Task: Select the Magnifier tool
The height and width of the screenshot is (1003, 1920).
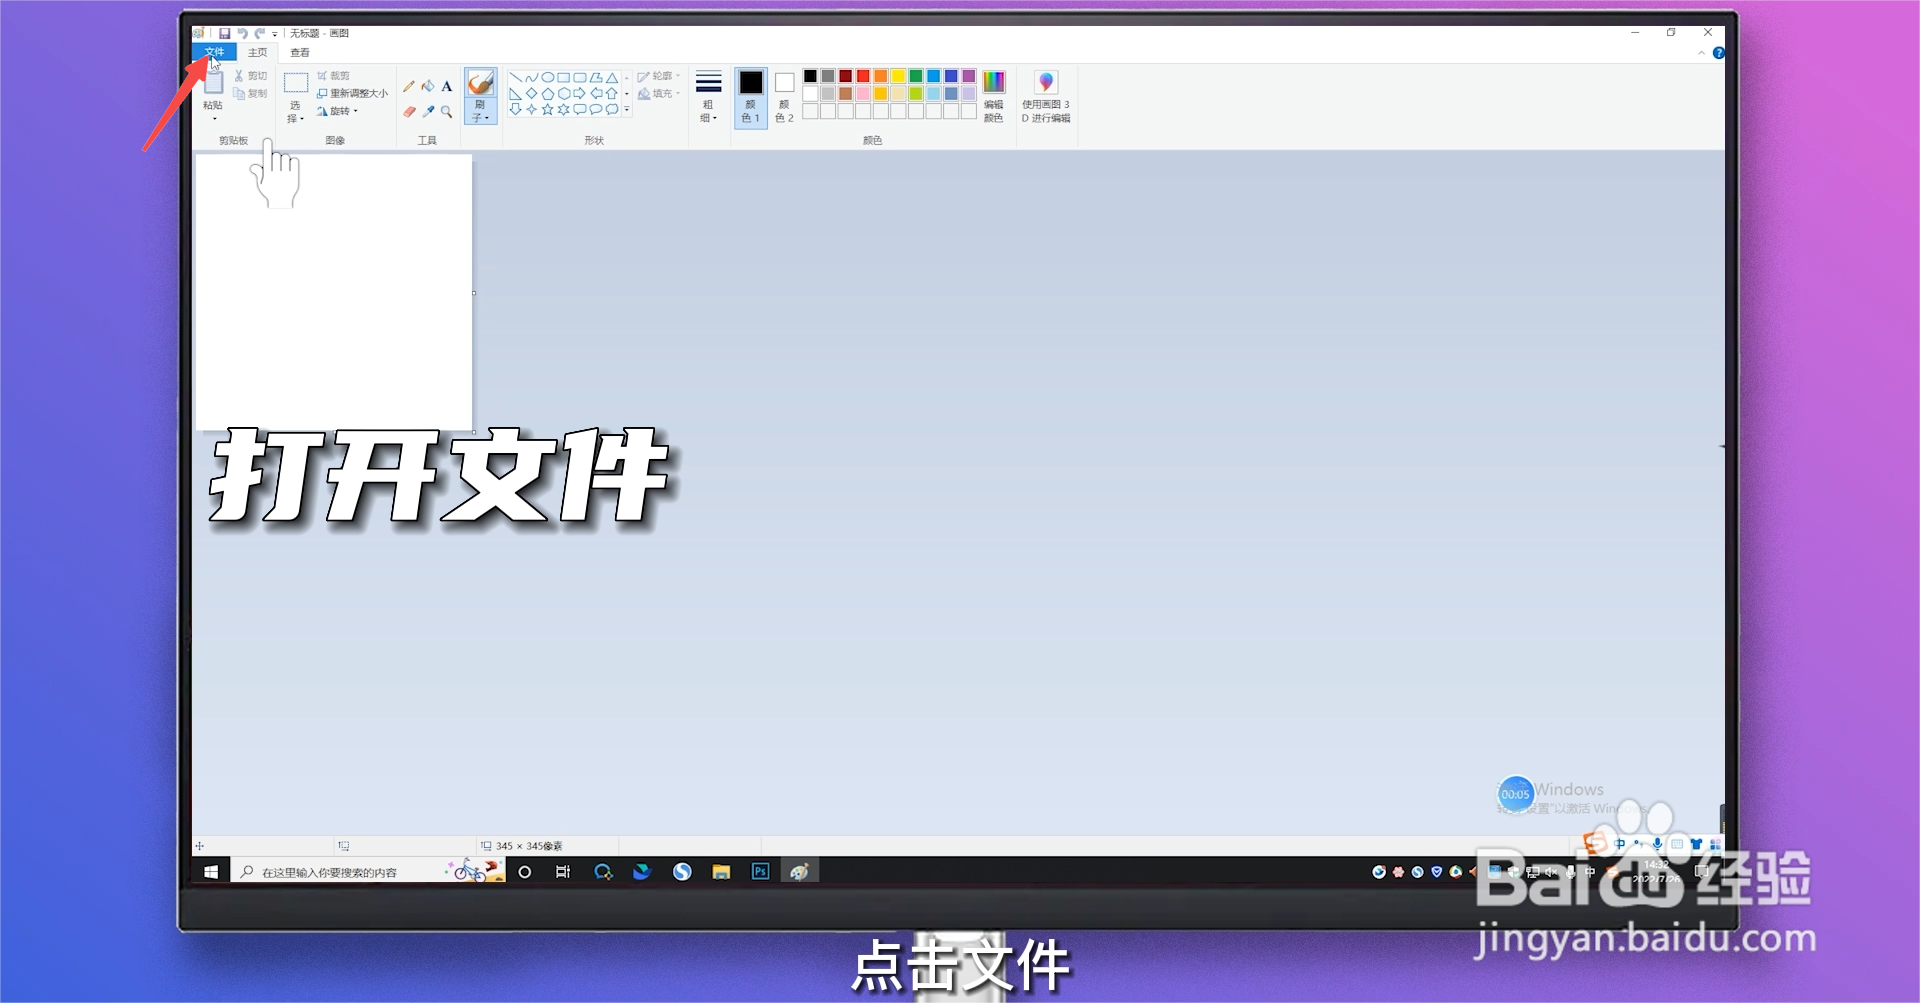Action: tap(447, 112)
